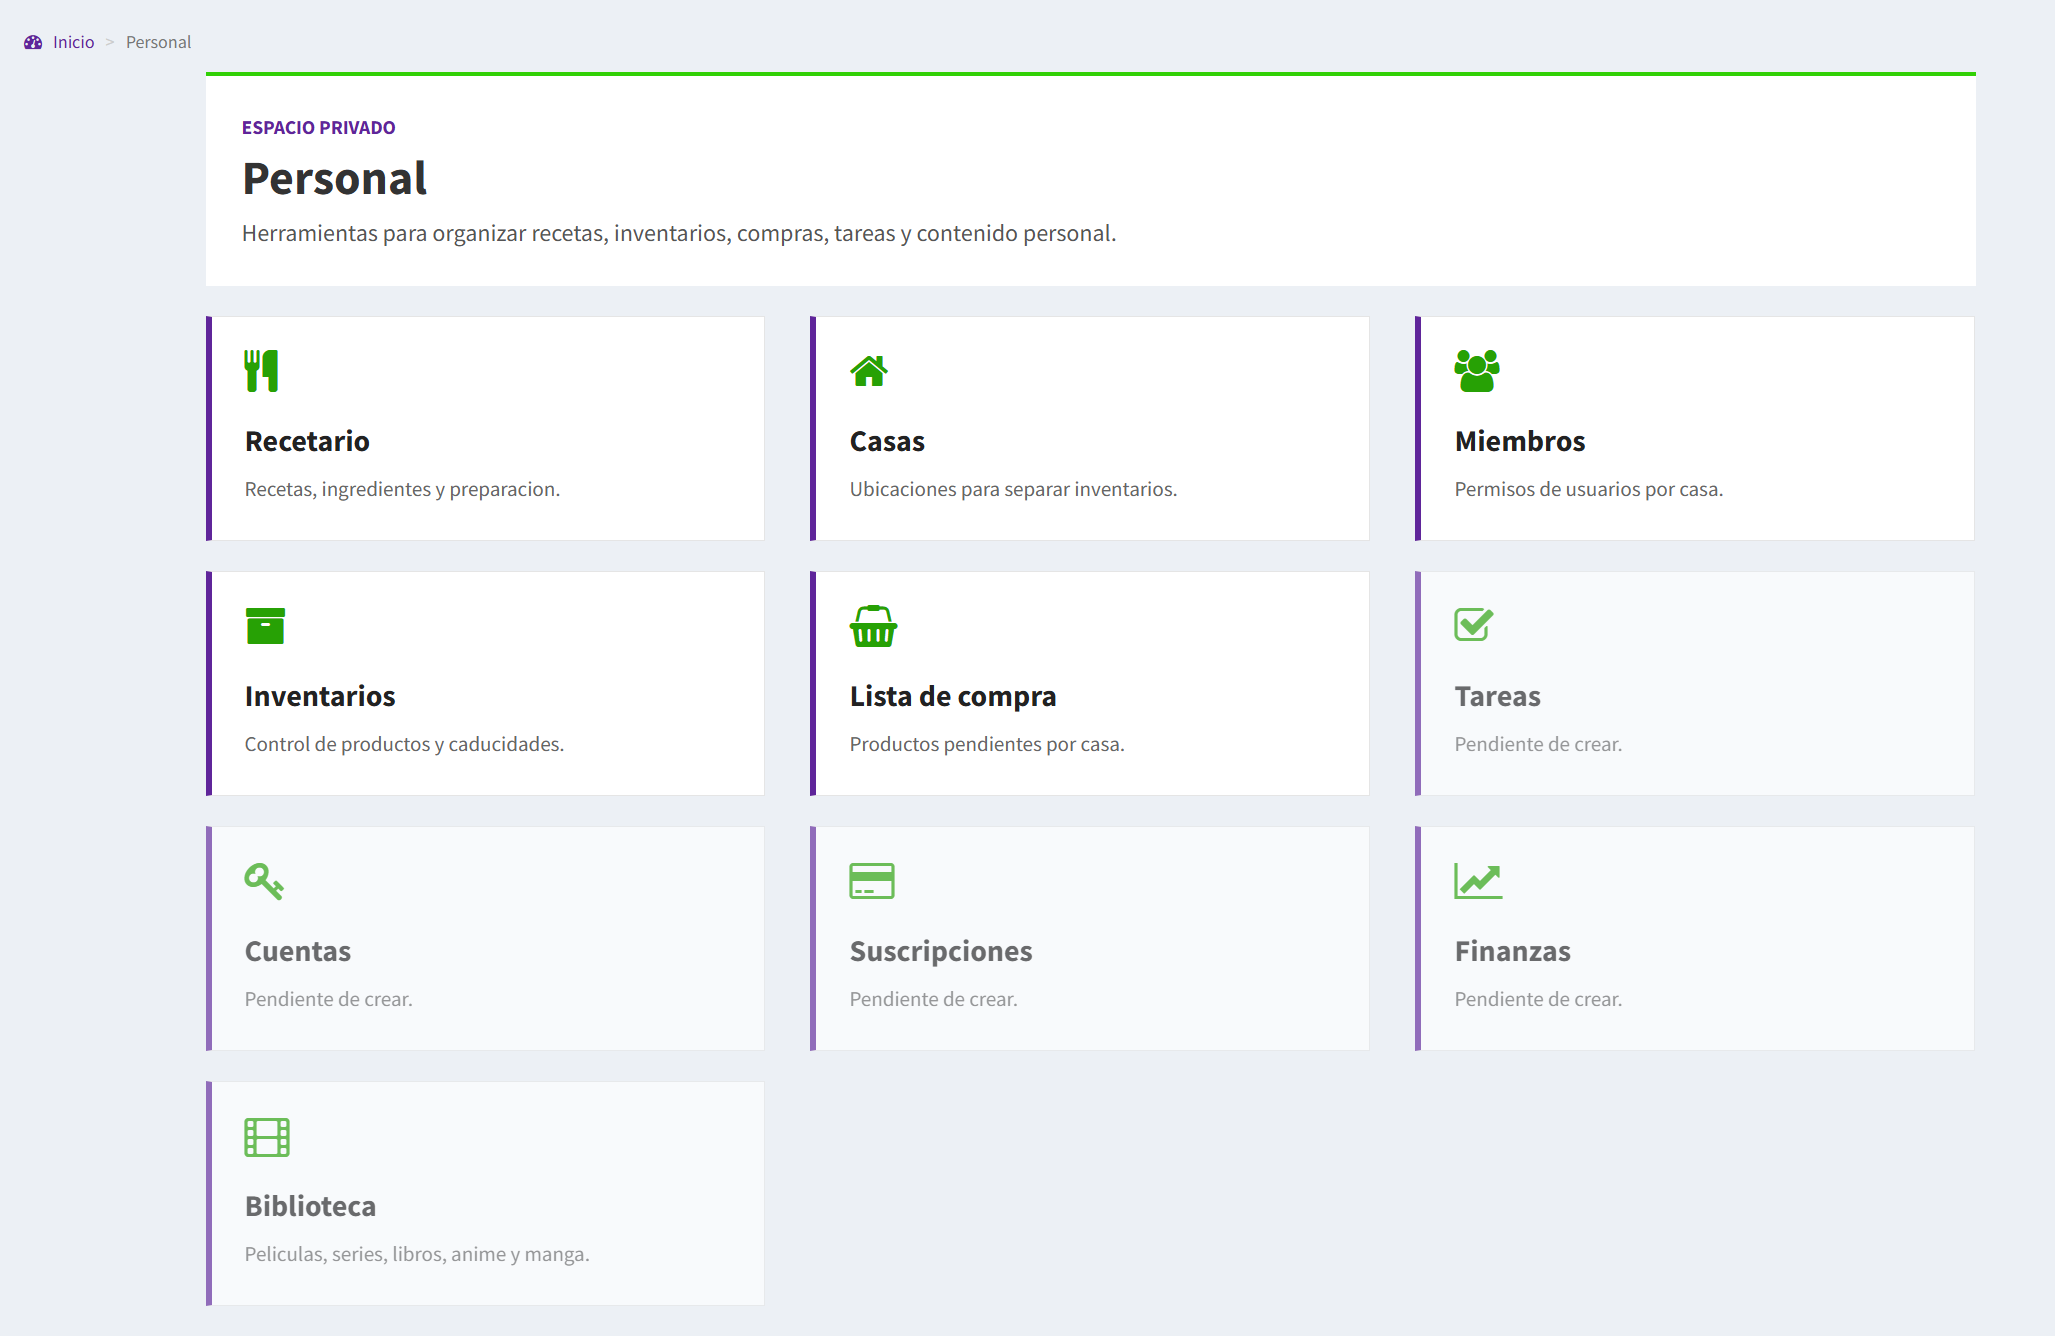Image resolution: width=2055 pixels, height=1336 pixels.
Task: Click the film strip Biblioteca icon
Action: (x=267, y=1137)
